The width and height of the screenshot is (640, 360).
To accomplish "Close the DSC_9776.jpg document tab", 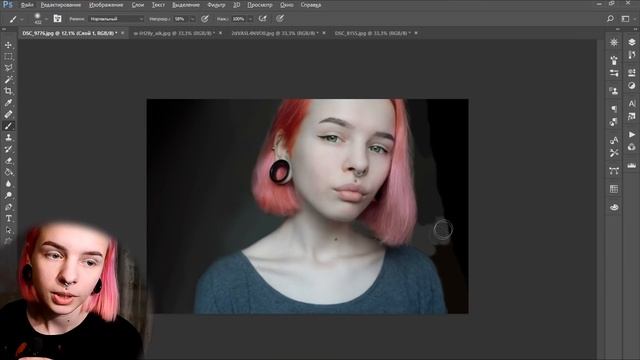I will tap(122, 33).
